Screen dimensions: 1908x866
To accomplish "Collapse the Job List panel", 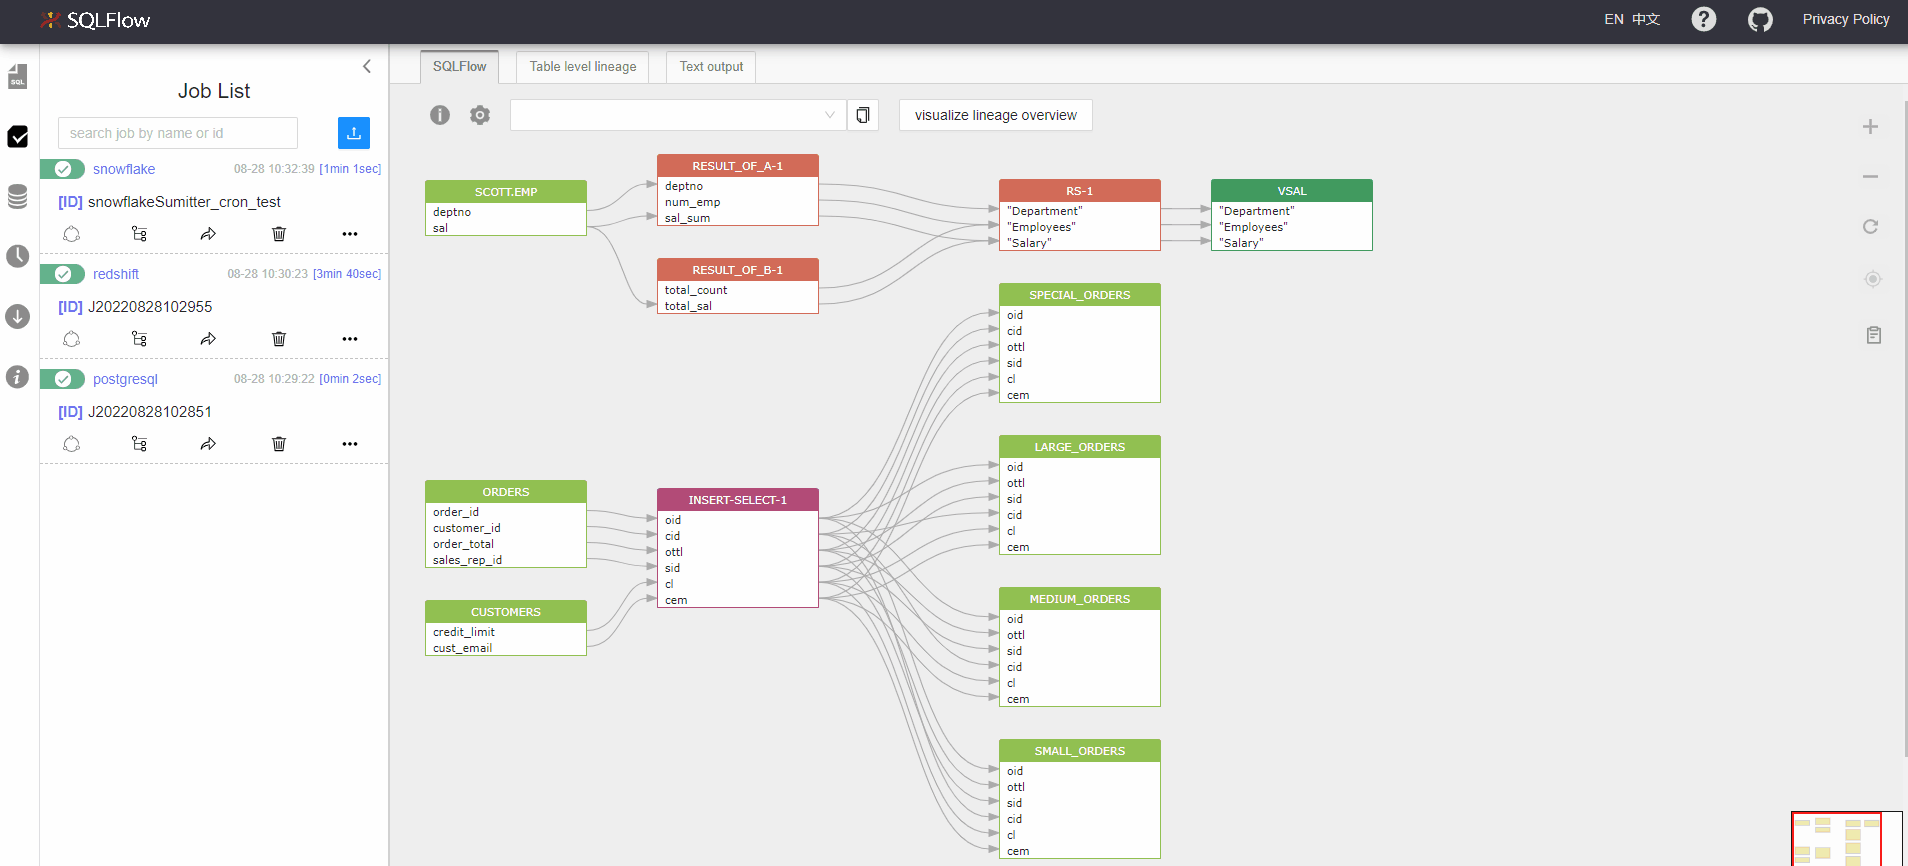I will point(367,66).
